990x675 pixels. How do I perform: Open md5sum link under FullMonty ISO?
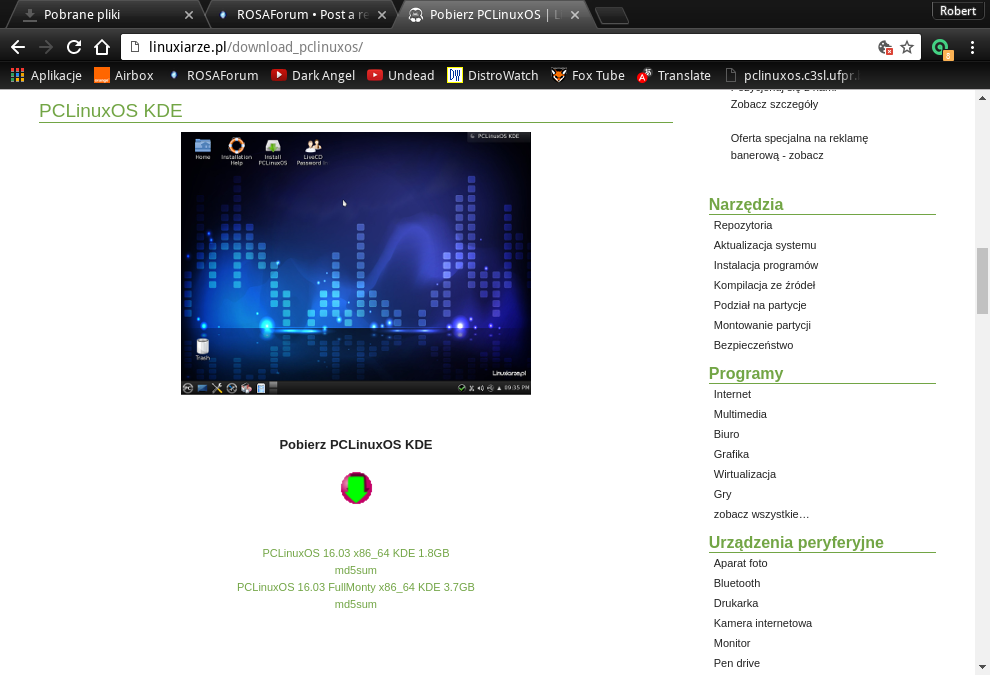[x=355, y=604]
